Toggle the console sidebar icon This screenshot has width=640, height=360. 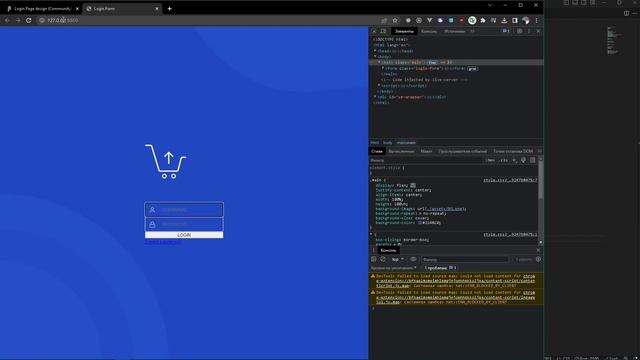[x=373, y=259]
